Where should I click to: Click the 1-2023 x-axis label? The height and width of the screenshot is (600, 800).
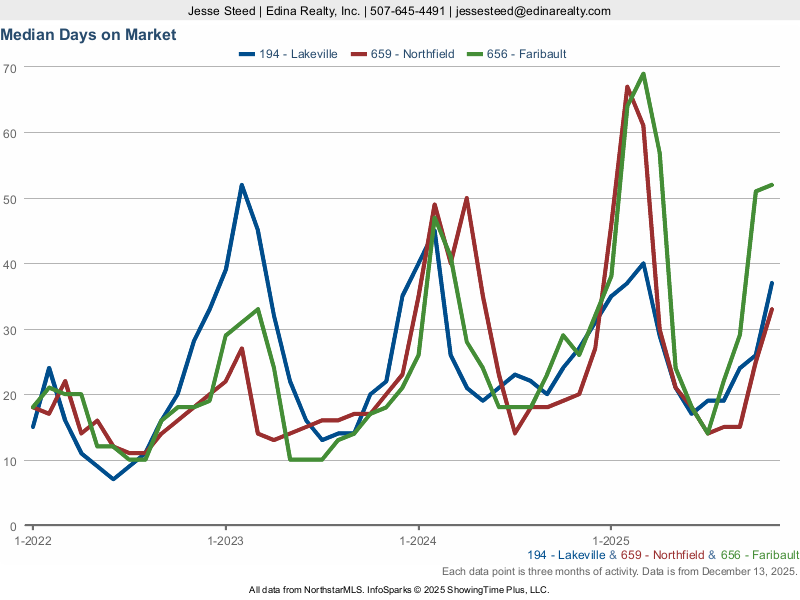(225, 541)
